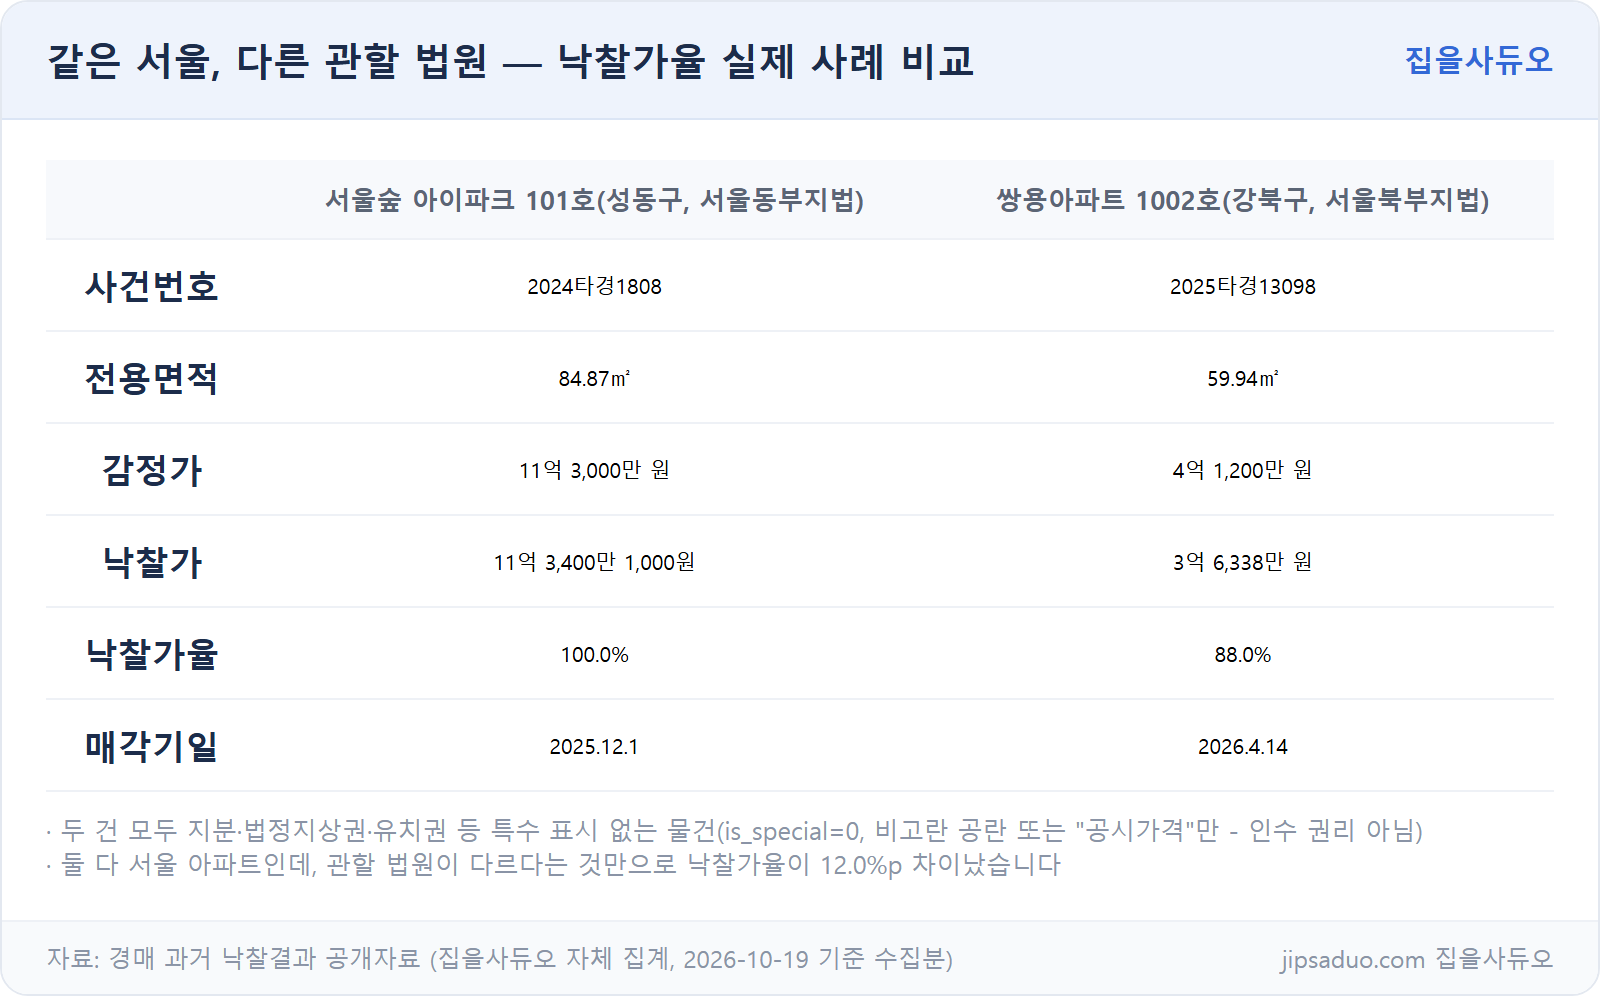The width and height of the screenshot is (1600, 996).
Task: Select column header 쌍용아파트 1002호
Action: click(x=1243, y=200)
